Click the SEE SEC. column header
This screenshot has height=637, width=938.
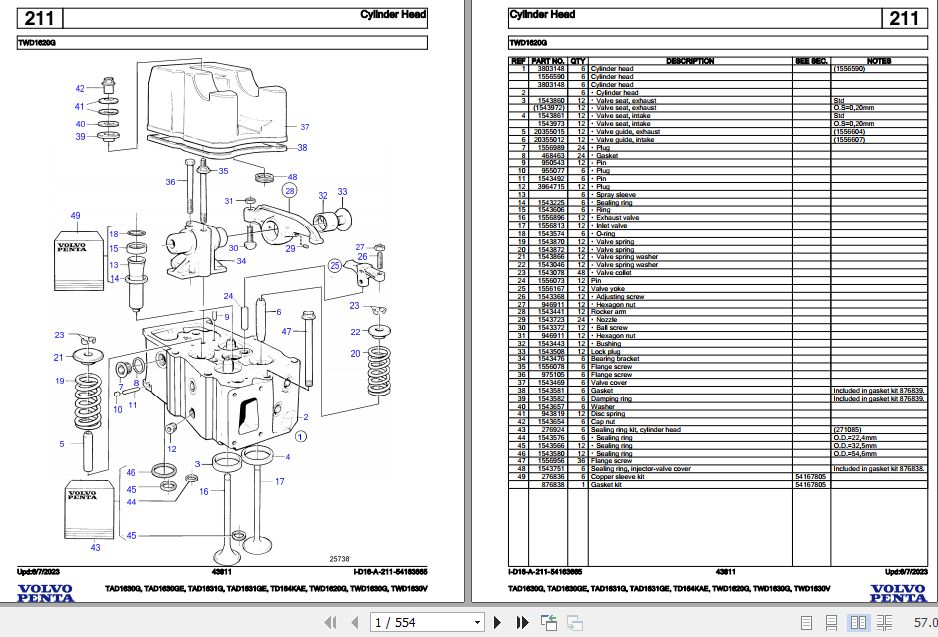812,61
